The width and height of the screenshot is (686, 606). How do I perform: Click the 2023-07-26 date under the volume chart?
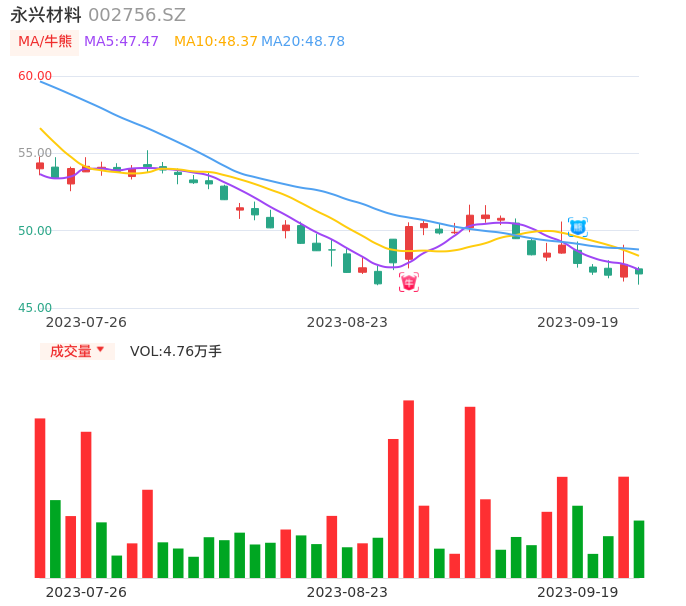pos(86,592)
